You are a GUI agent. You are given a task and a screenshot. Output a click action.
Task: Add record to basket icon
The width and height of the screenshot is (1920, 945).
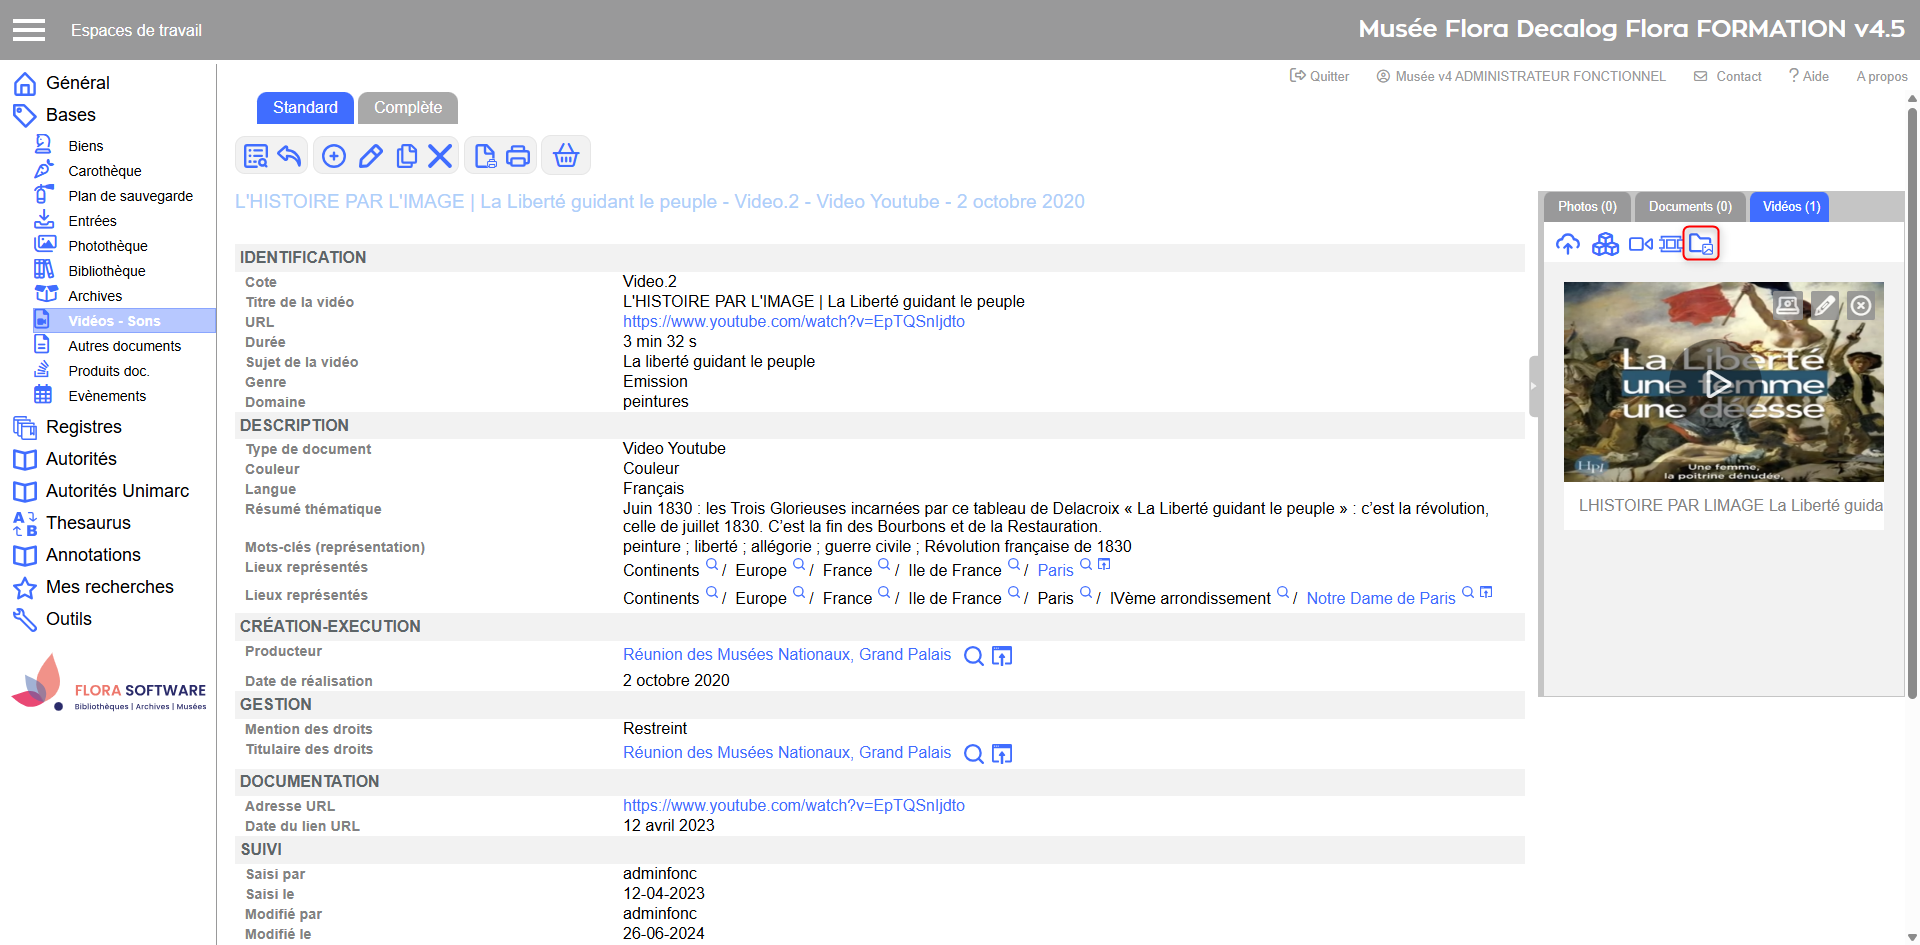(x=566, y=156)
